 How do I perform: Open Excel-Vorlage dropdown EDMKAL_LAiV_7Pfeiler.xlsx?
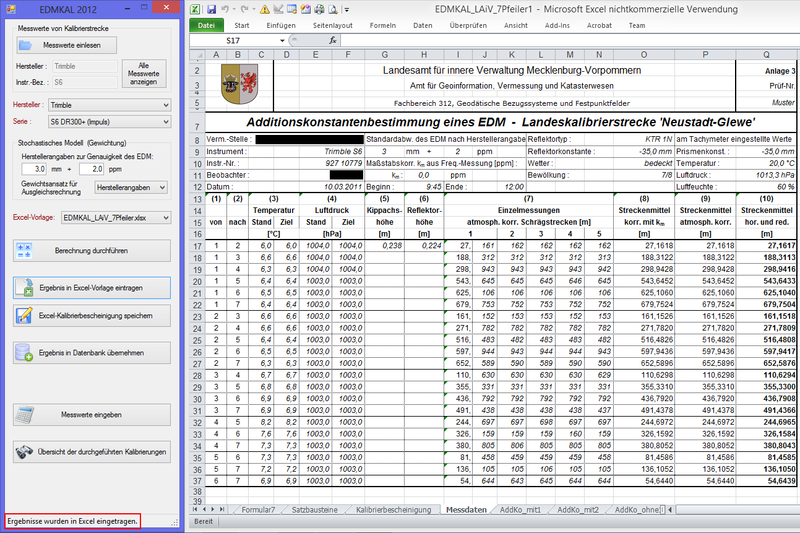click(x=116, y=218)
